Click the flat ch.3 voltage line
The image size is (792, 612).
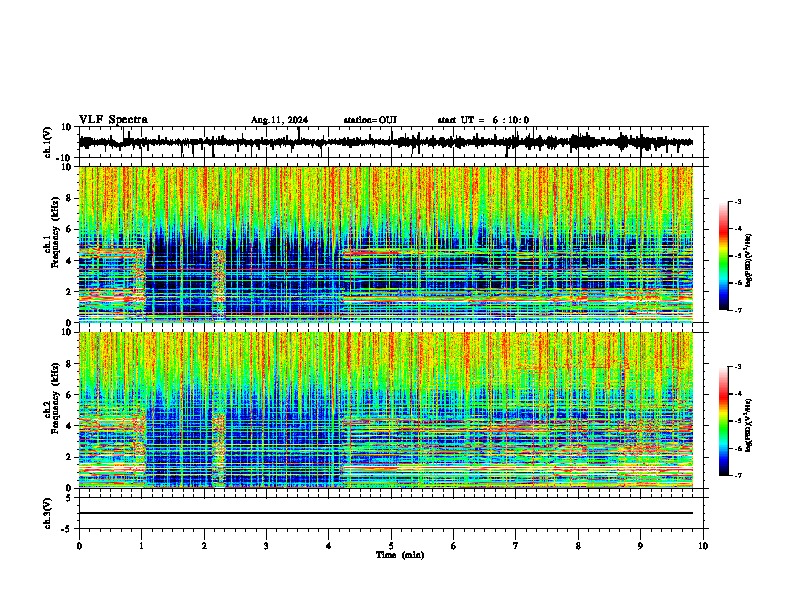click(x=385, y=513)
